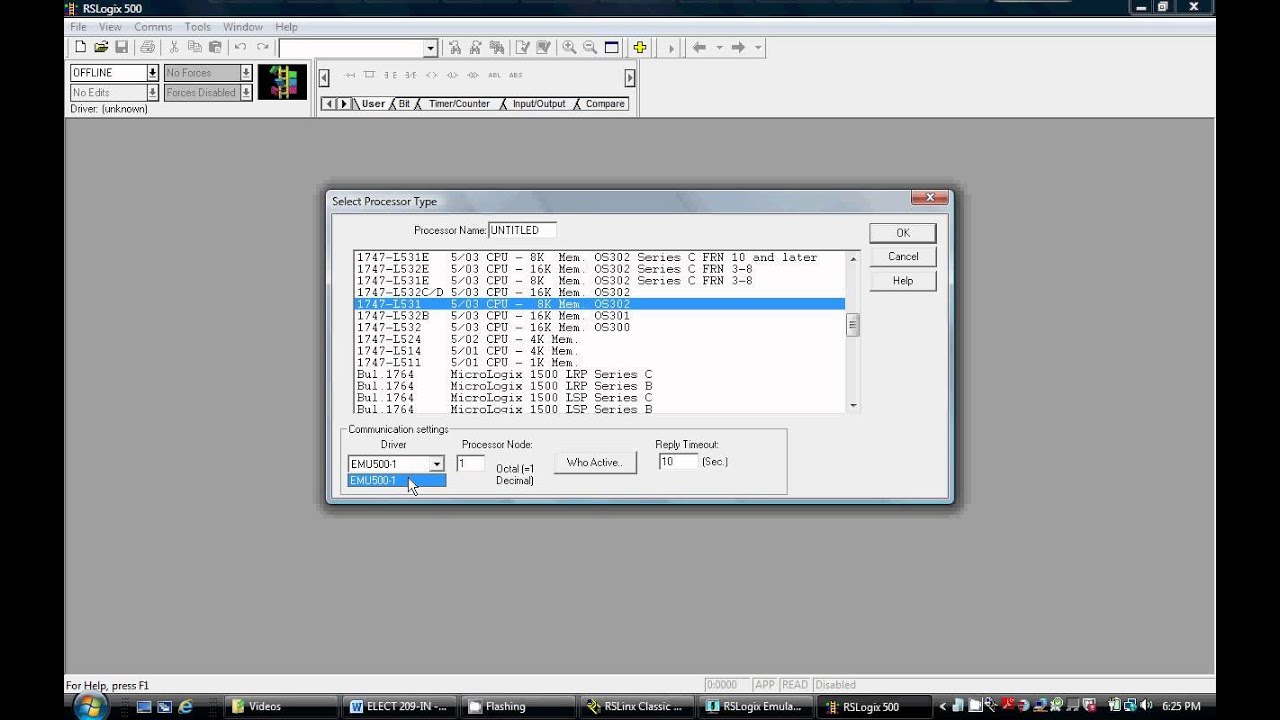The image size is (1280, 720).
Task: Open the No Edits dropdown
Action: point(152,93)
